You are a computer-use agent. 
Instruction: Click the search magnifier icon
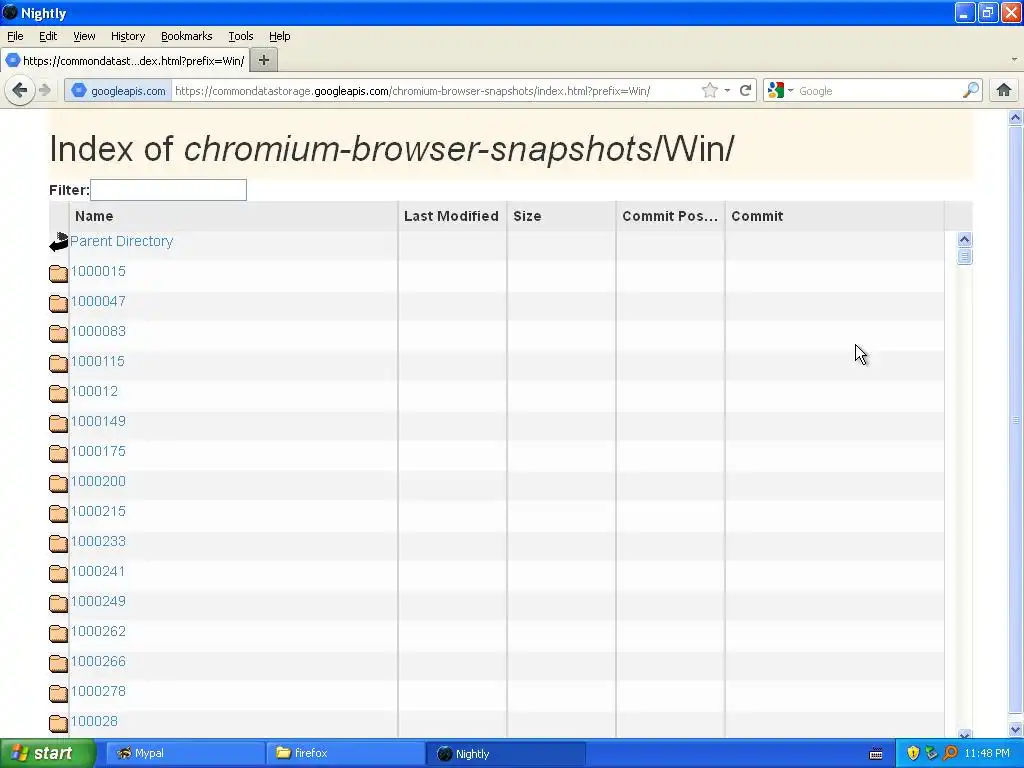point(971,90)
